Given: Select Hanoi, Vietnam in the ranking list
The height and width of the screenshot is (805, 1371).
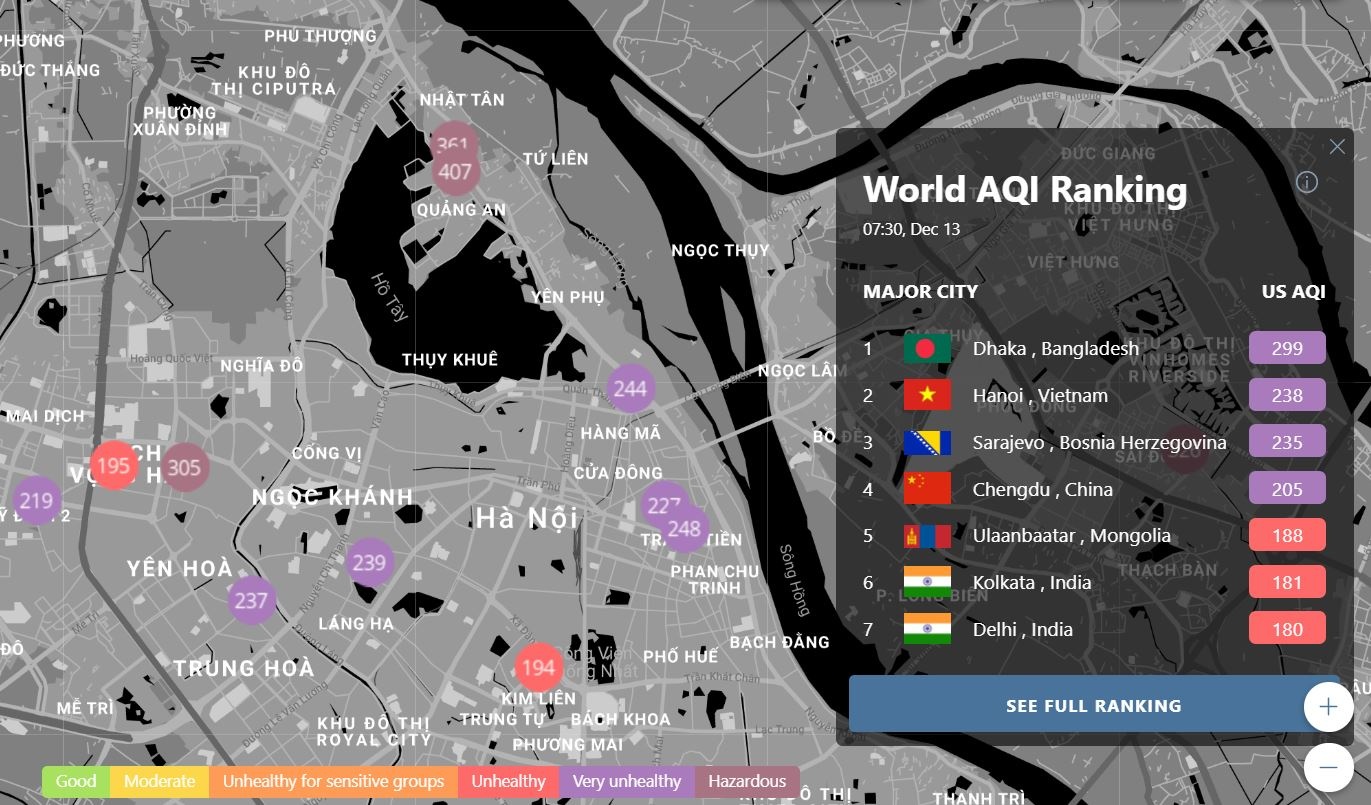Looking at the screenshot, I should click(x=1040, y=396).
